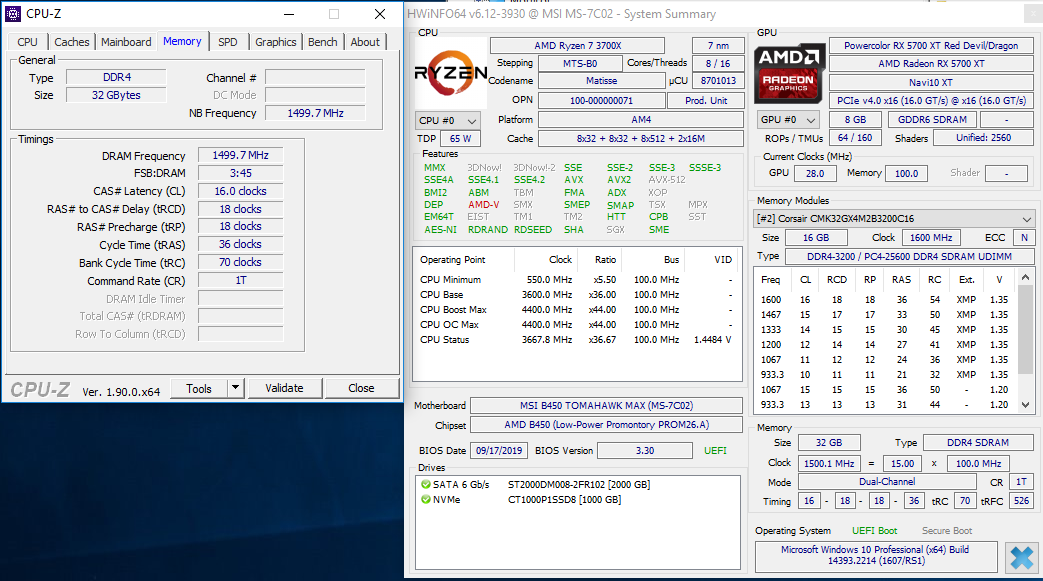Click the SATA drive green status check icon
This screenshot has width=1043, height=581.
[x=426, y=484]
